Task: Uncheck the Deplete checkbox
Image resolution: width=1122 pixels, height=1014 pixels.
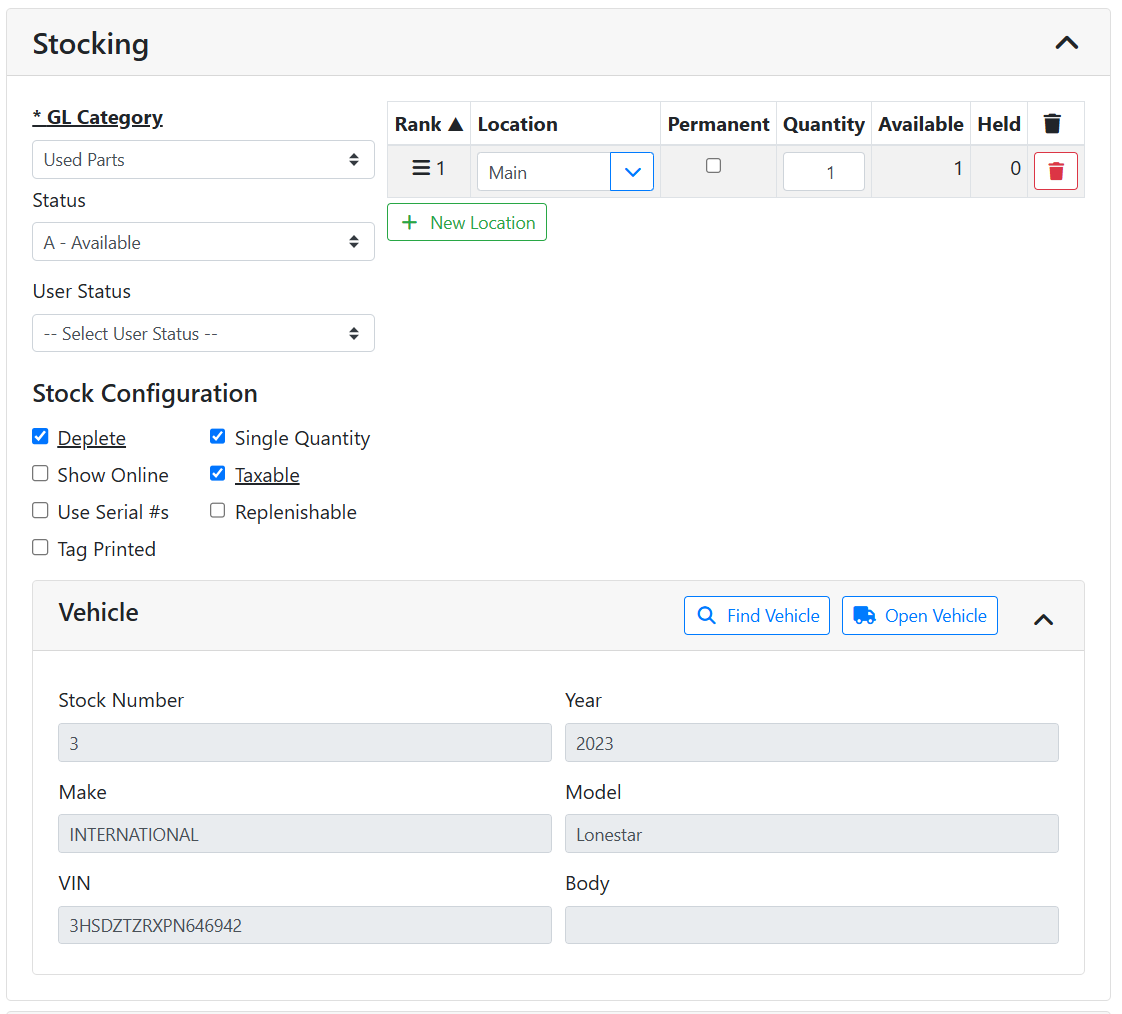Action: tap(40, 437)
